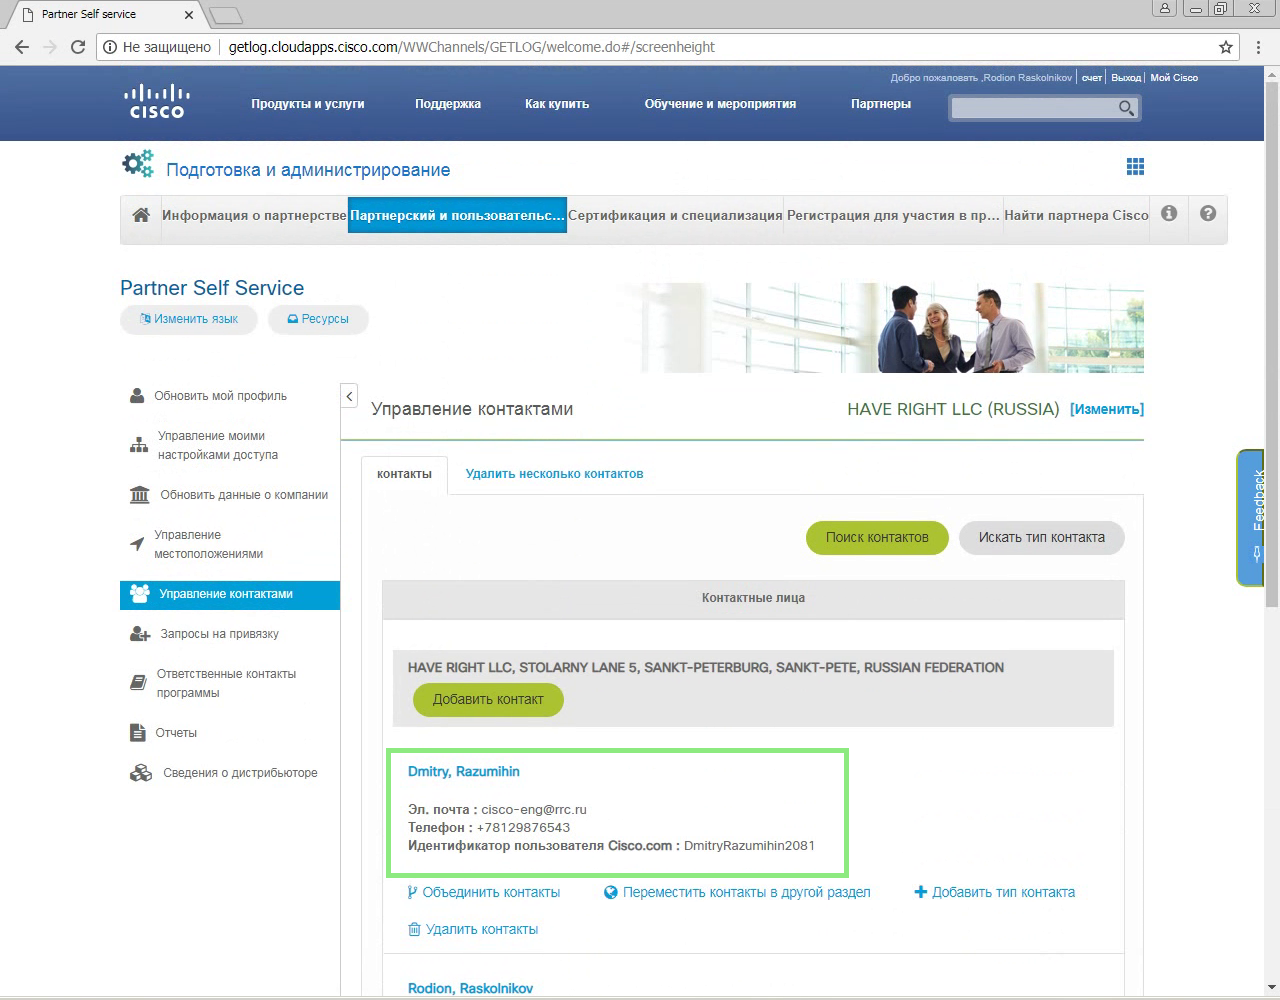Viewport: 1280px width, 1000px height.
Task: Open Как купить in the header
Action: pyautogui.click(x=557, y=104)
